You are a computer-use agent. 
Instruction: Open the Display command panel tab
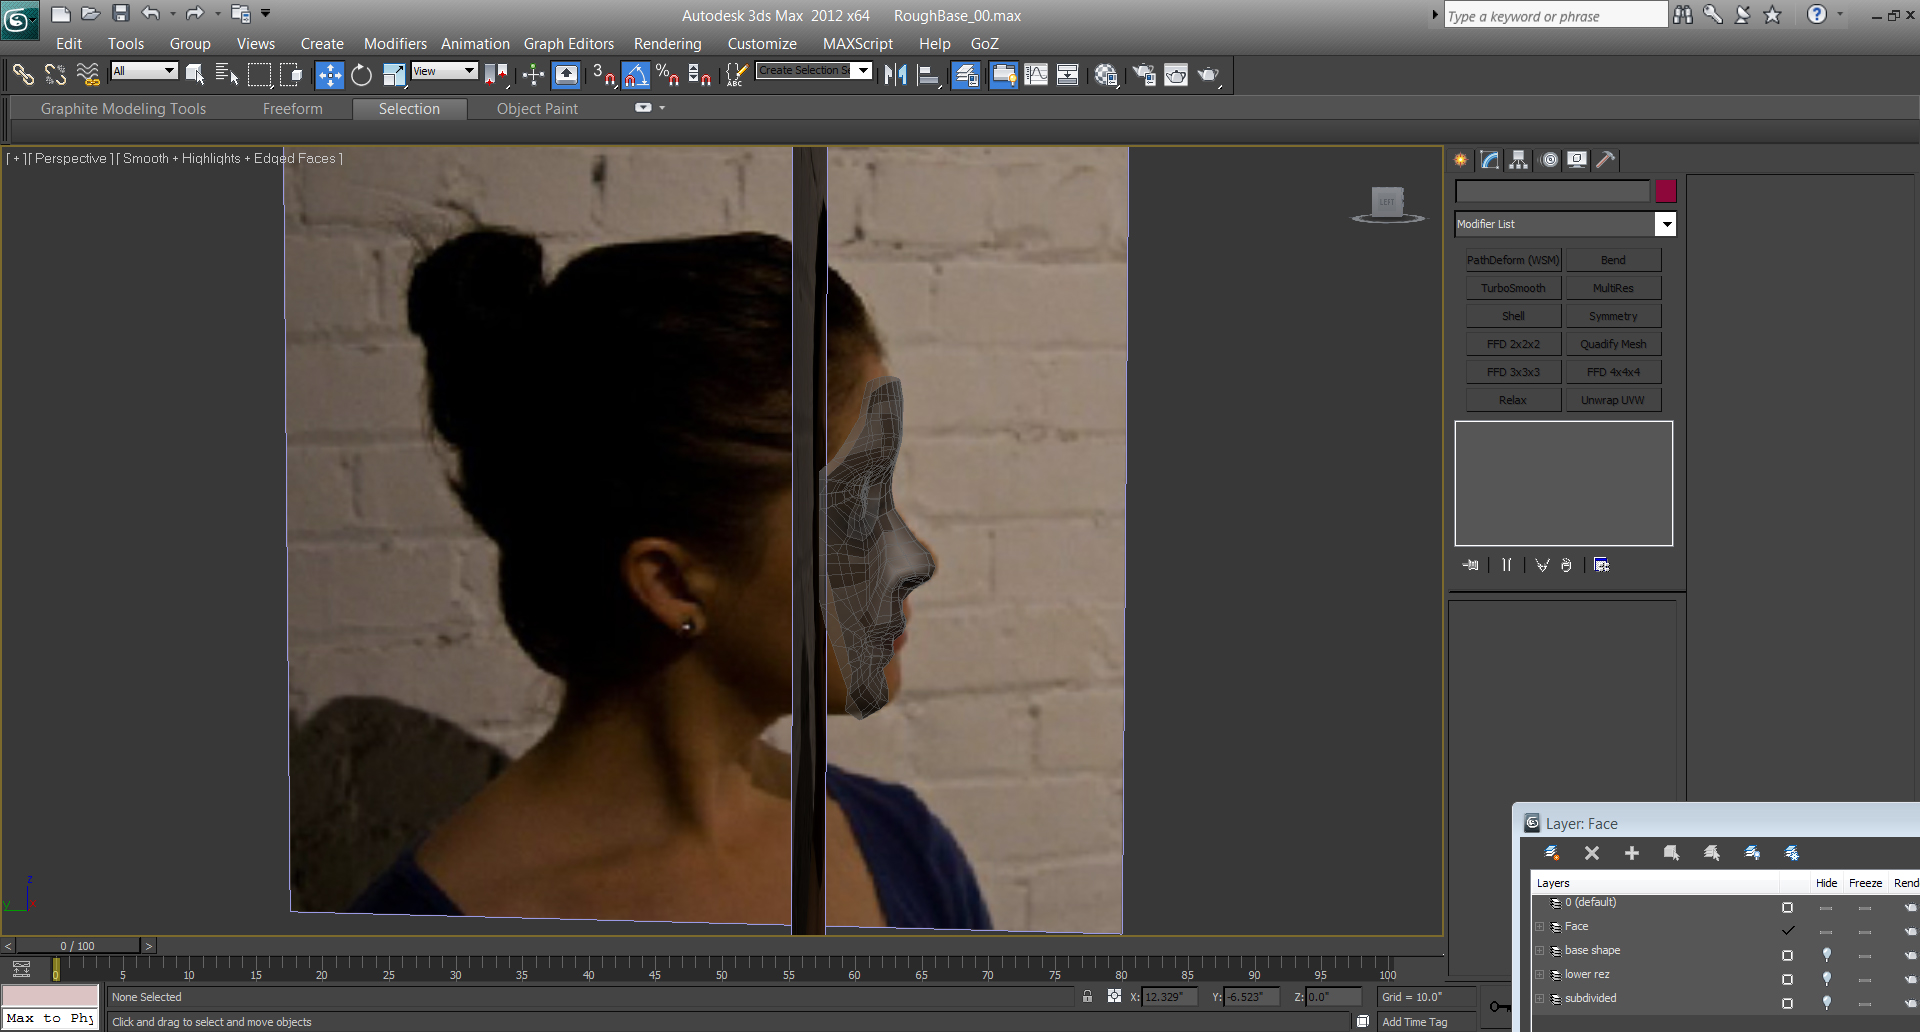click(x=1577, y=160)
